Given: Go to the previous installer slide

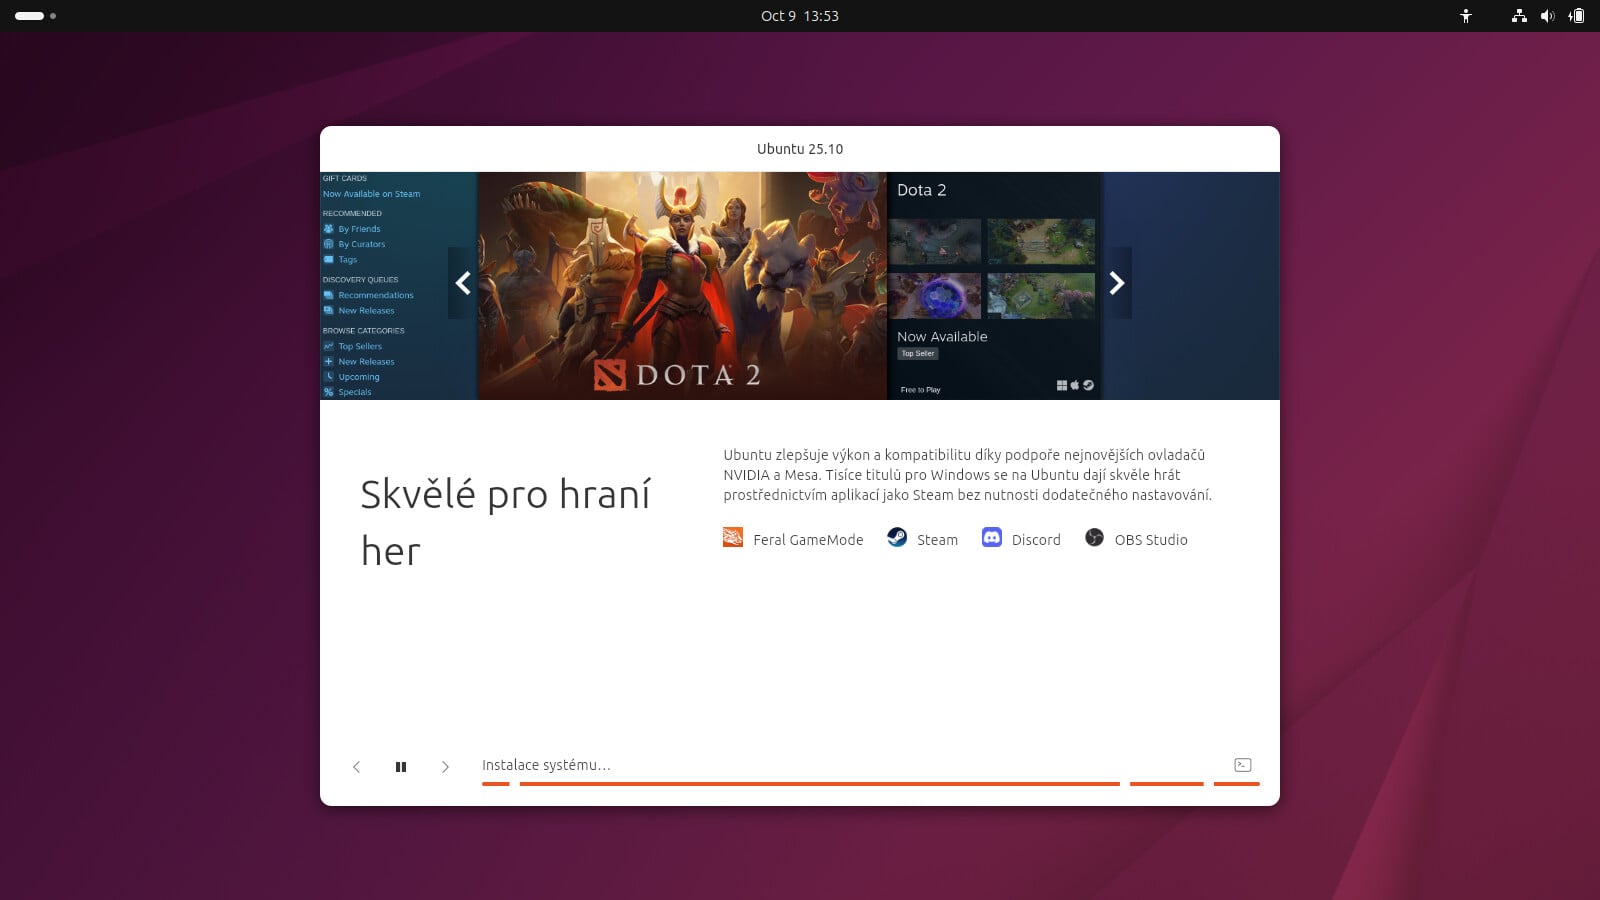Looking at the screenshot, I should point(356,767).
